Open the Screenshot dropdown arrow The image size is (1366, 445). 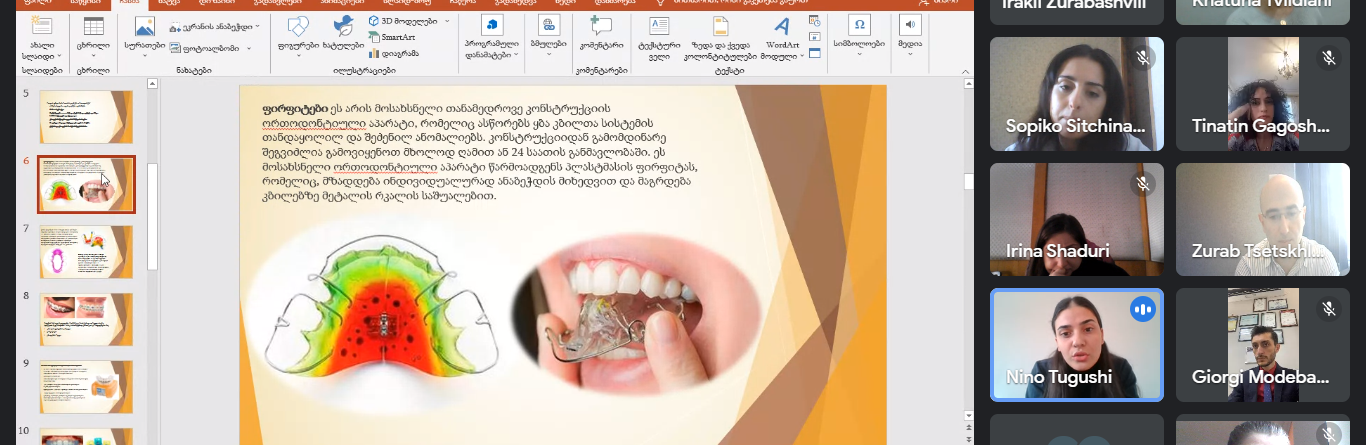[x=257, y=26]
